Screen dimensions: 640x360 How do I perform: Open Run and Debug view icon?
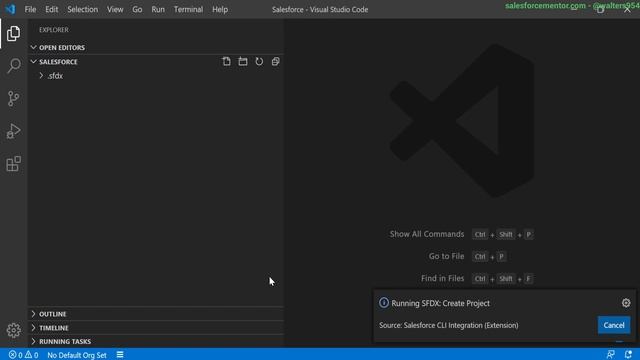pos(13,131)
